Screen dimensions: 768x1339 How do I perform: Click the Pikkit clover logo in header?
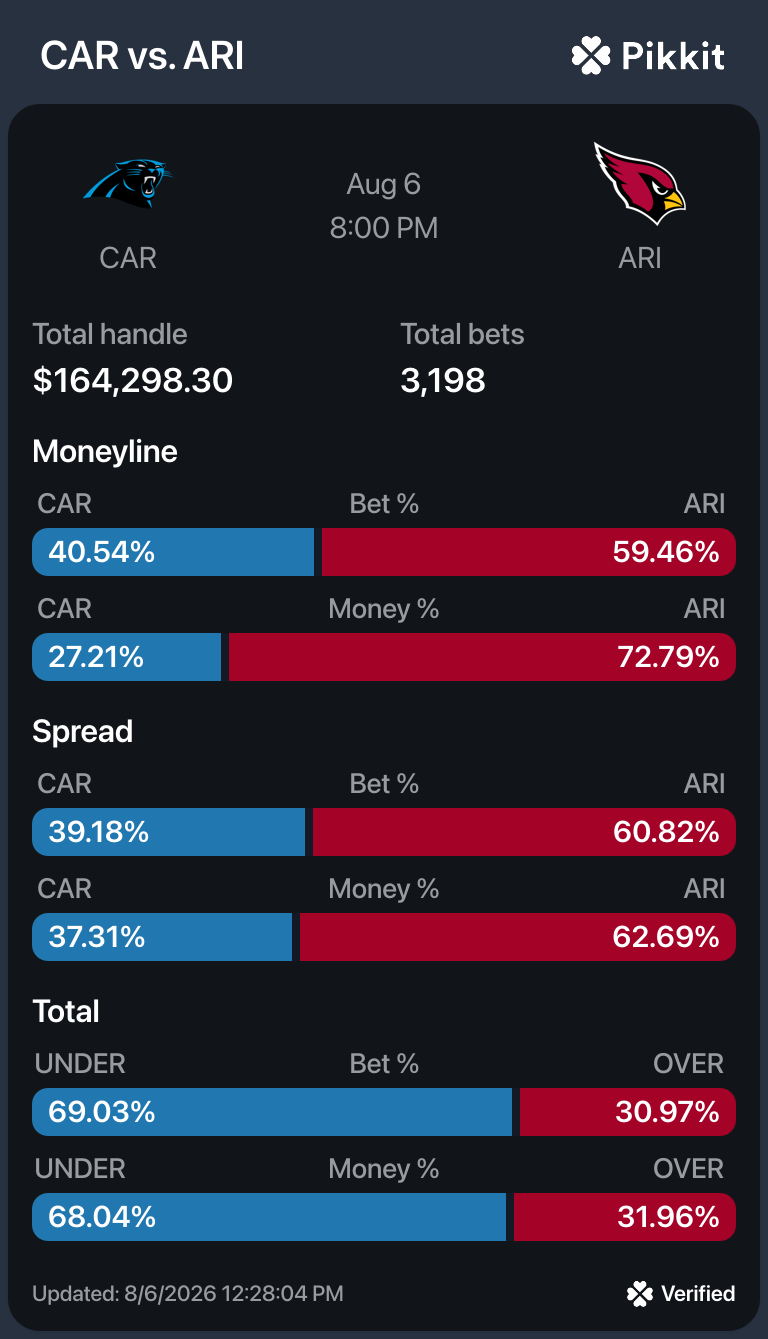point(590,56)
